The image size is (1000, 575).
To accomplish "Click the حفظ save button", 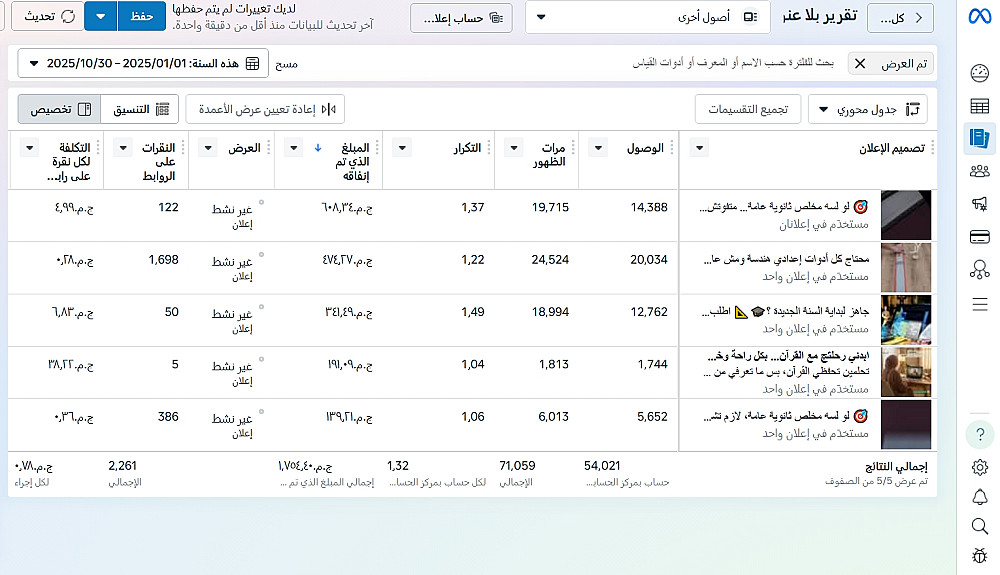I will [142, 16].
